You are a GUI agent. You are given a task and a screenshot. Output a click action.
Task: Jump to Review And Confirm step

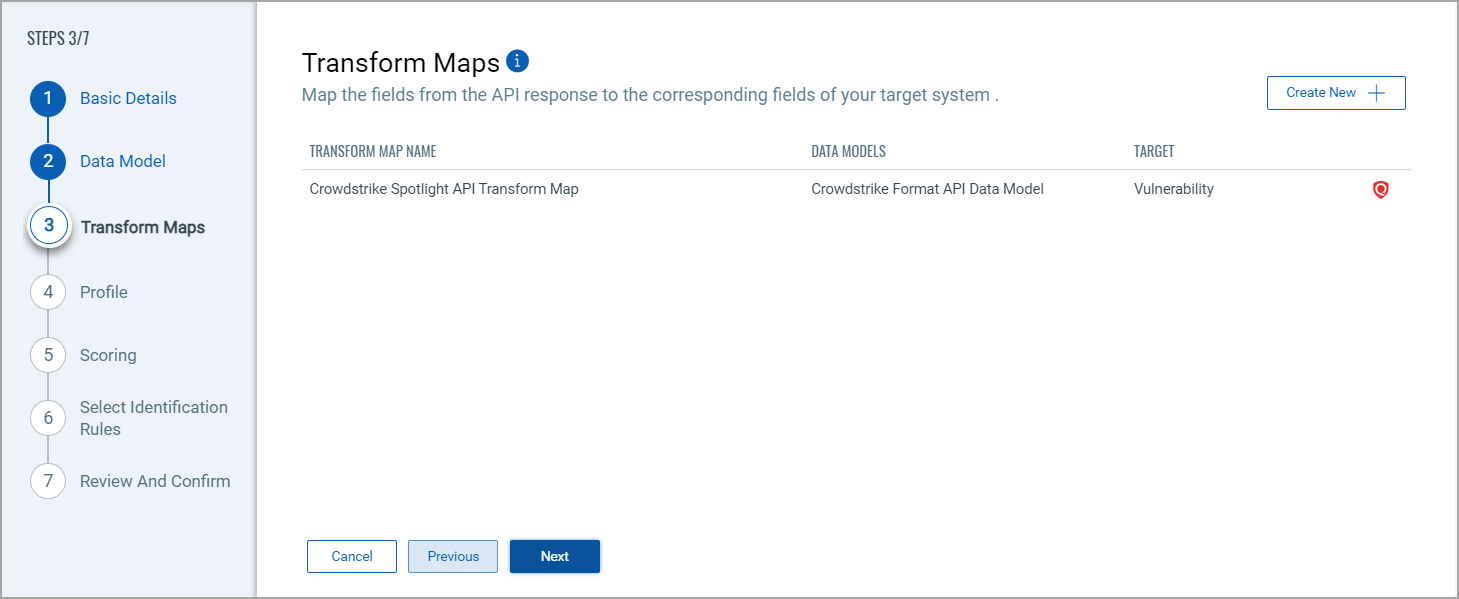pyautogui.click(x=155, y=481)
